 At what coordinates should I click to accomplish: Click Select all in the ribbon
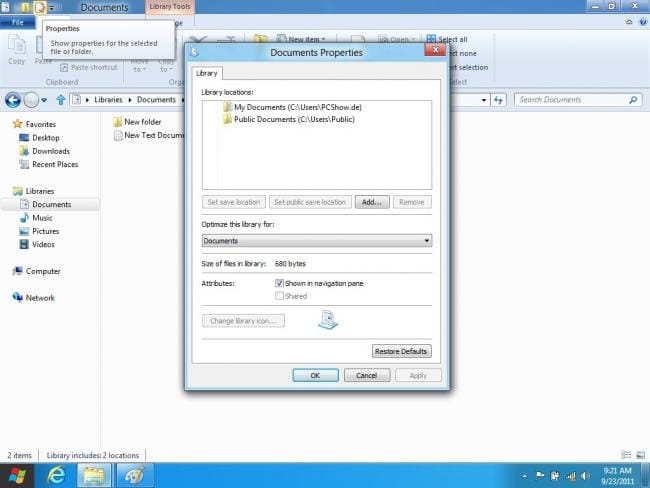point(447,39)
